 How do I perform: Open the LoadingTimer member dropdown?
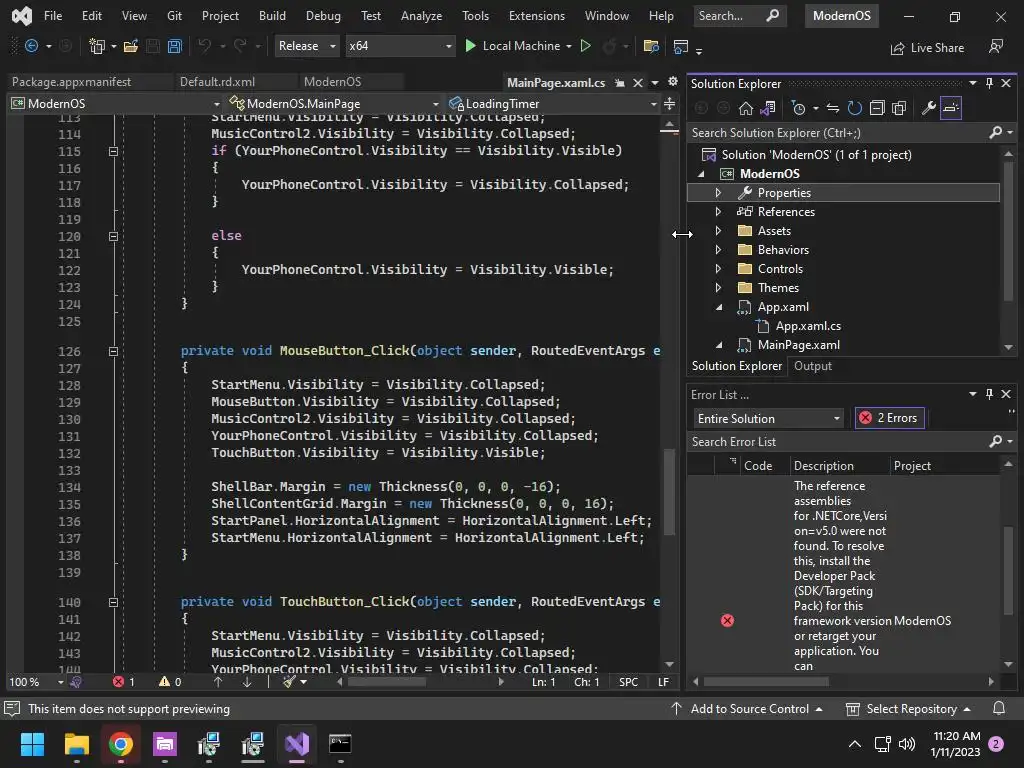552,104
